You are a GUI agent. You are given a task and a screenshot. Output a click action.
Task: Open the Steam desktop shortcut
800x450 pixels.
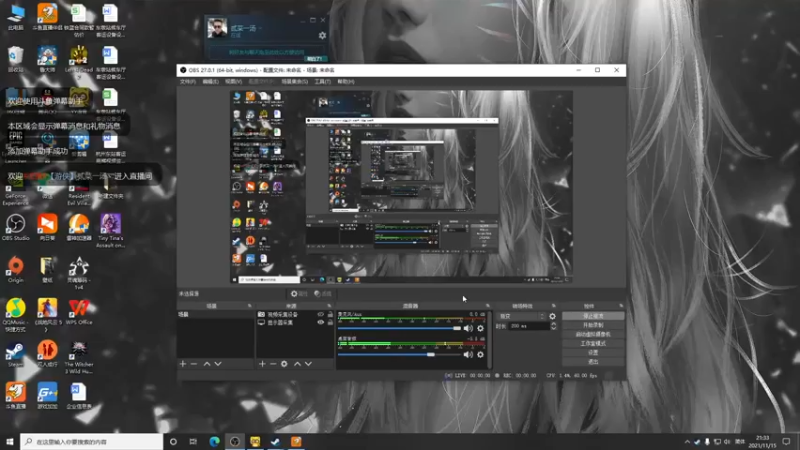pos(15,355)
